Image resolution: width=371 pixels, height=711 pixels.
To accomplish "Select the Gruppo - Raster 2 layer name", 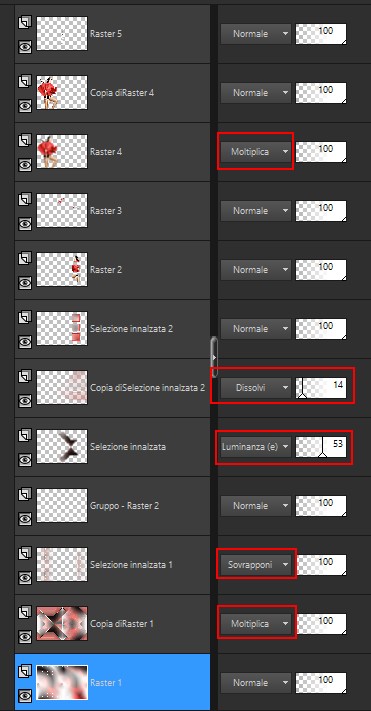I will click(x=124, y=506).
